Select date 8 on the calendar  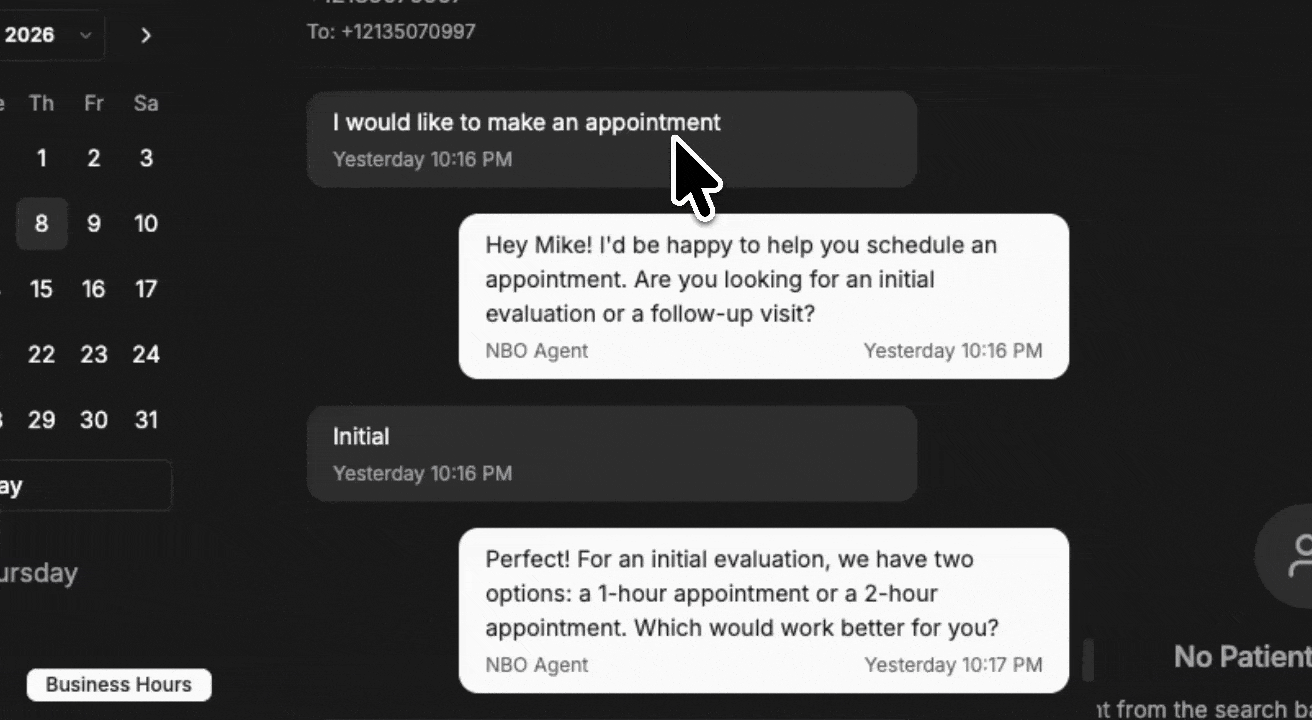tap(41, 223)
